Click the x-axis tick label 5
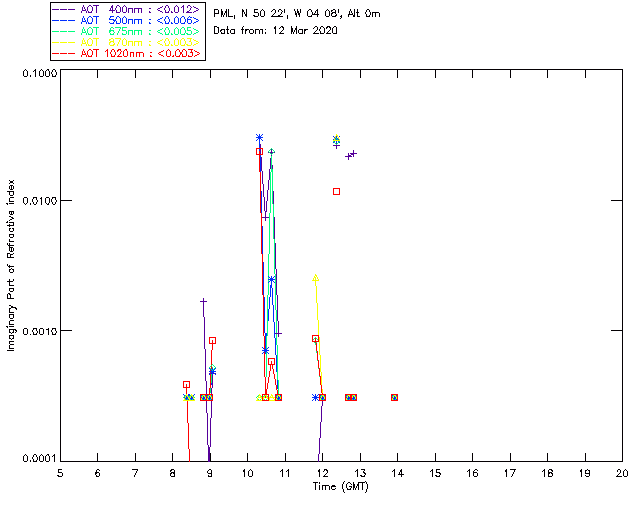Viewport: 640px width, 512px height. [x=60, y=473]
